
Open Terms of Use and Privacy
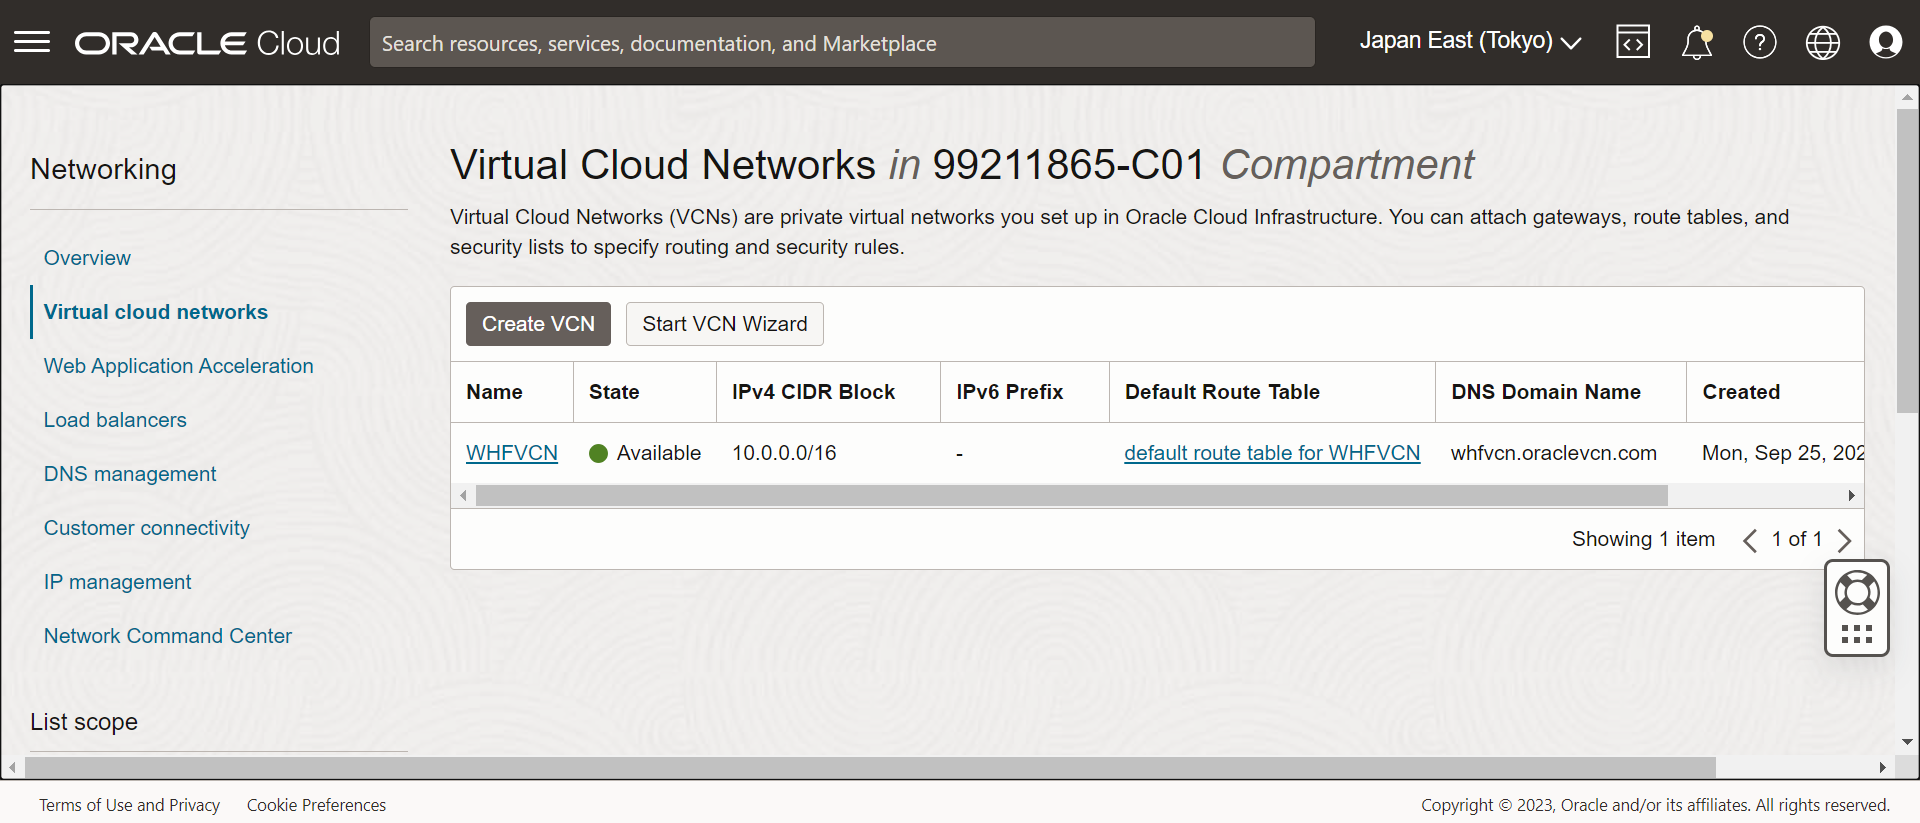pyautogui.click(x=130, y=805)
